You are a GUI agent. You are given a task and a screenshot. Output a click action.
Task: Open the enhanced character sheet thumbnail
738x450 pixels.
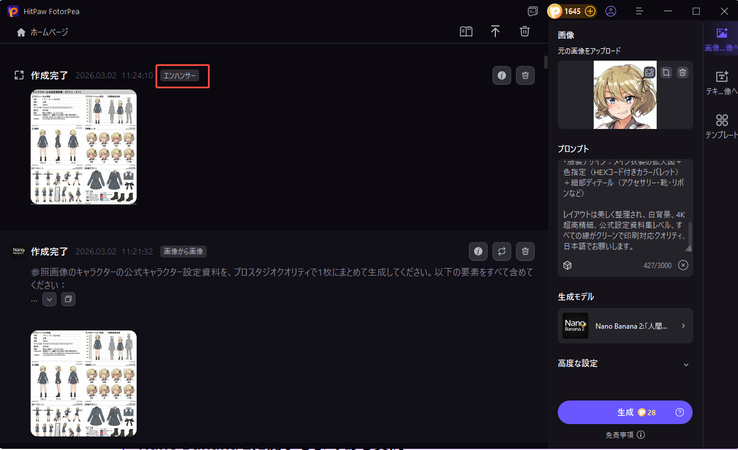point(84,147)
